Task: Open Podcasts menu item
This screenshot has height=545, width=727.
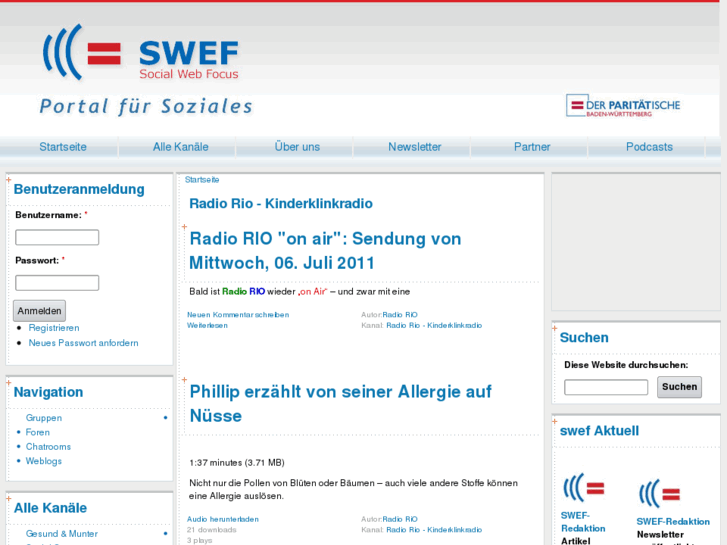Action: 650,147
